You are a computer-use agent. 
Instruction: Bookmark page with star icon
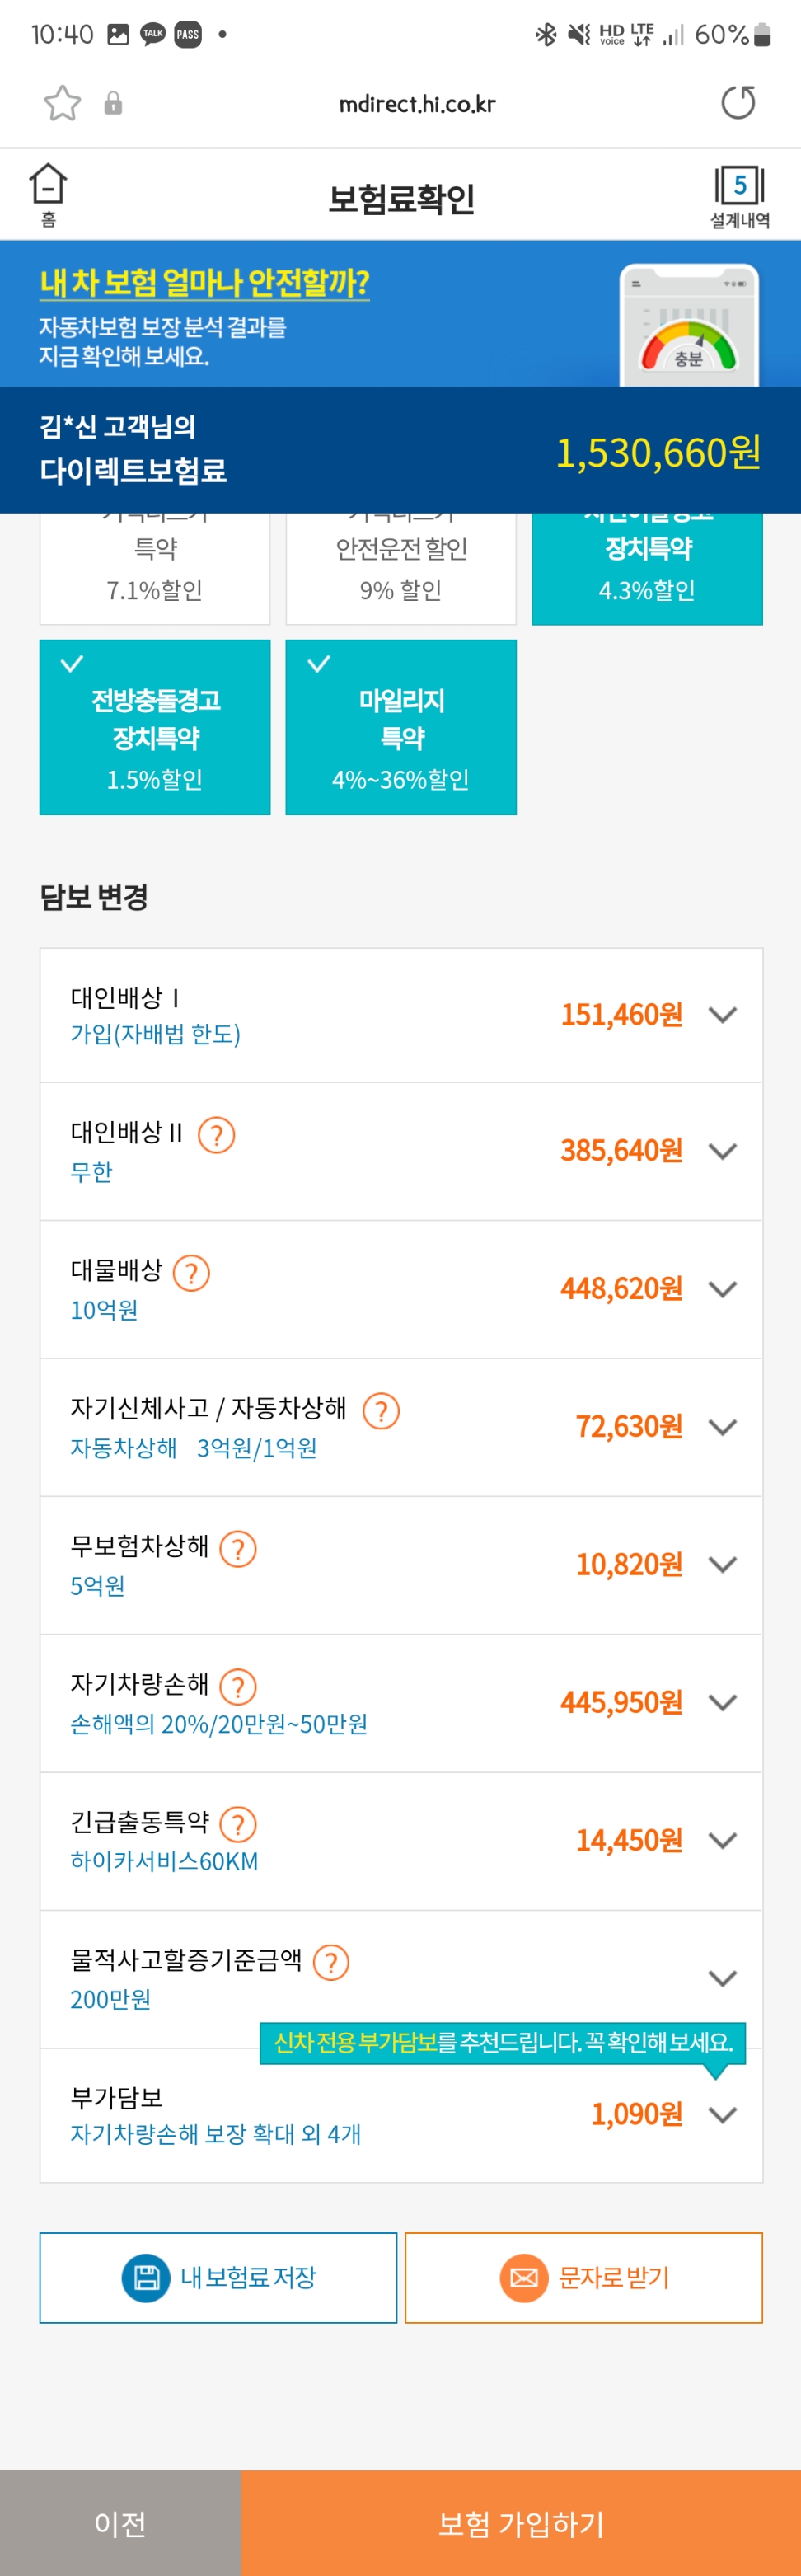[x=62, y=103]
